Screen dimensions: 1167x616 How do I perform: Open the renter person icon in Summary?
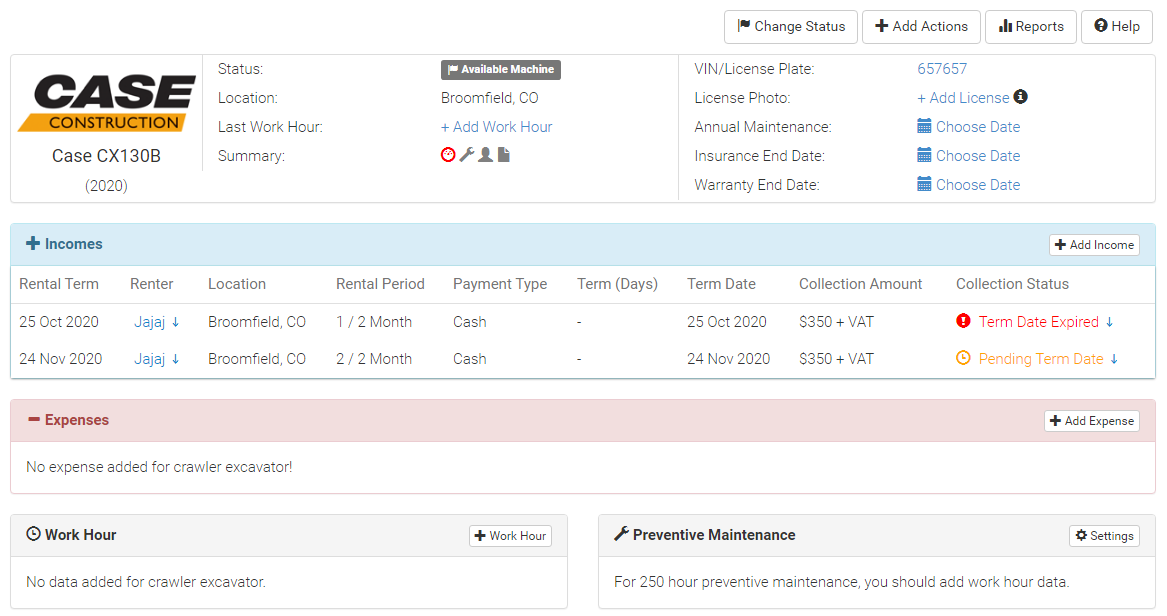[484, 154]
